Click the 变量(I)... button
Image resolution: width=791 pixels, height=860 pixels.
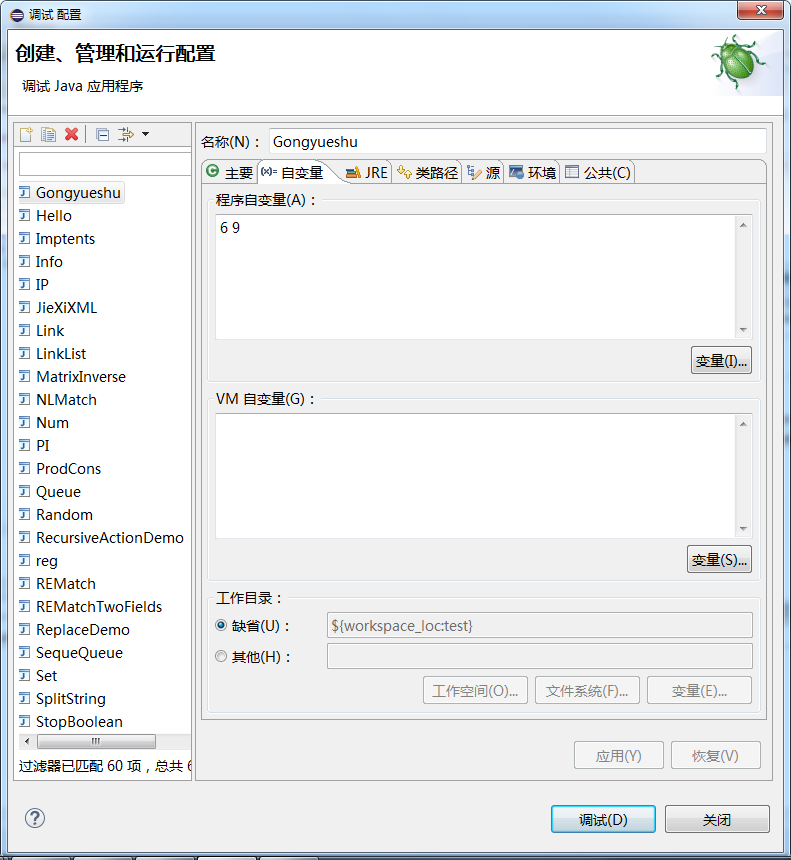(x=721, y=360)
